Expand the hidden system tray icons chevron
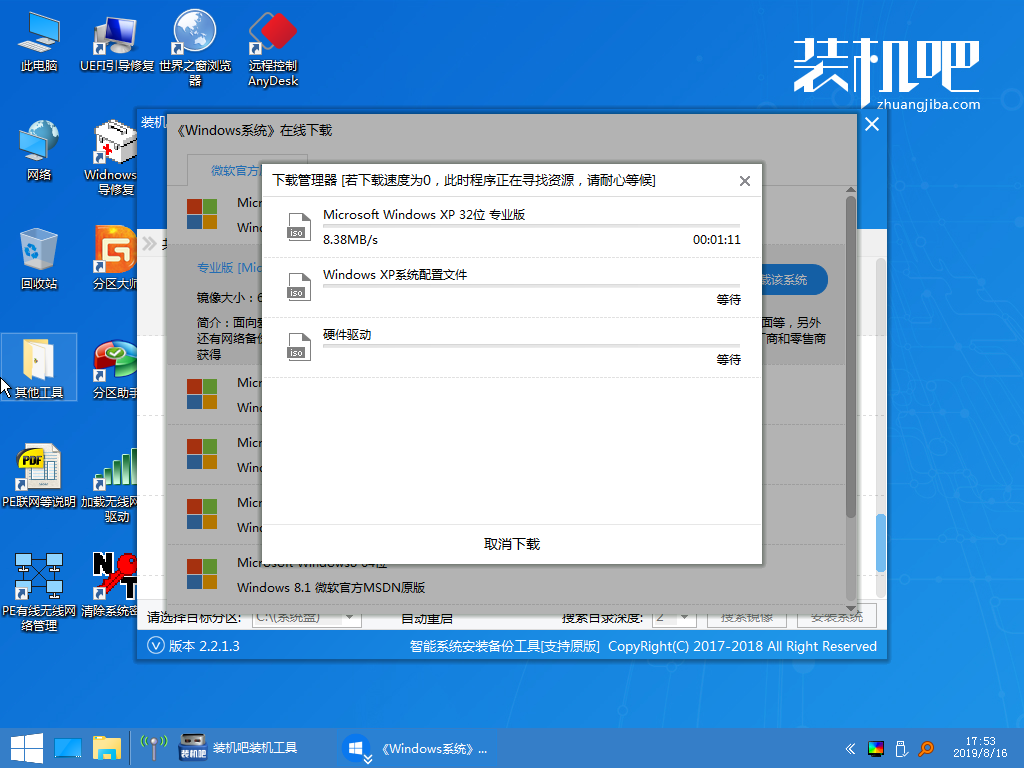 coord(849,747)
